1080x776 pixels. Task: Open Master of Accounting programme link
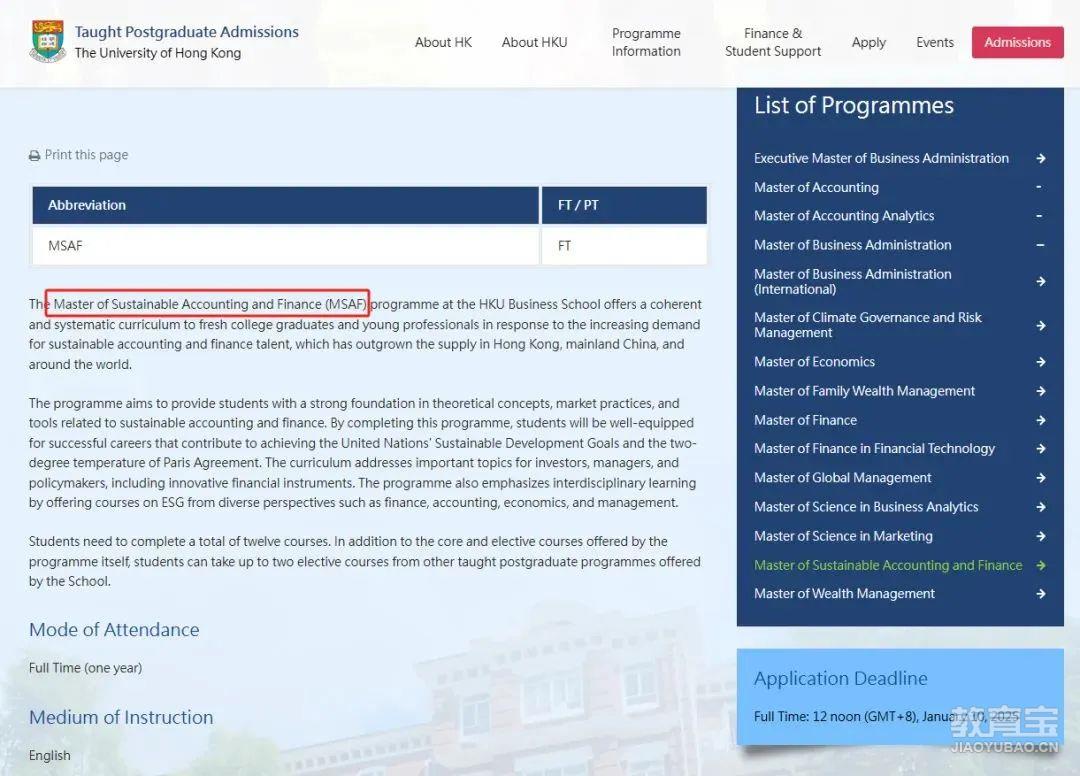tap(816, 187)
